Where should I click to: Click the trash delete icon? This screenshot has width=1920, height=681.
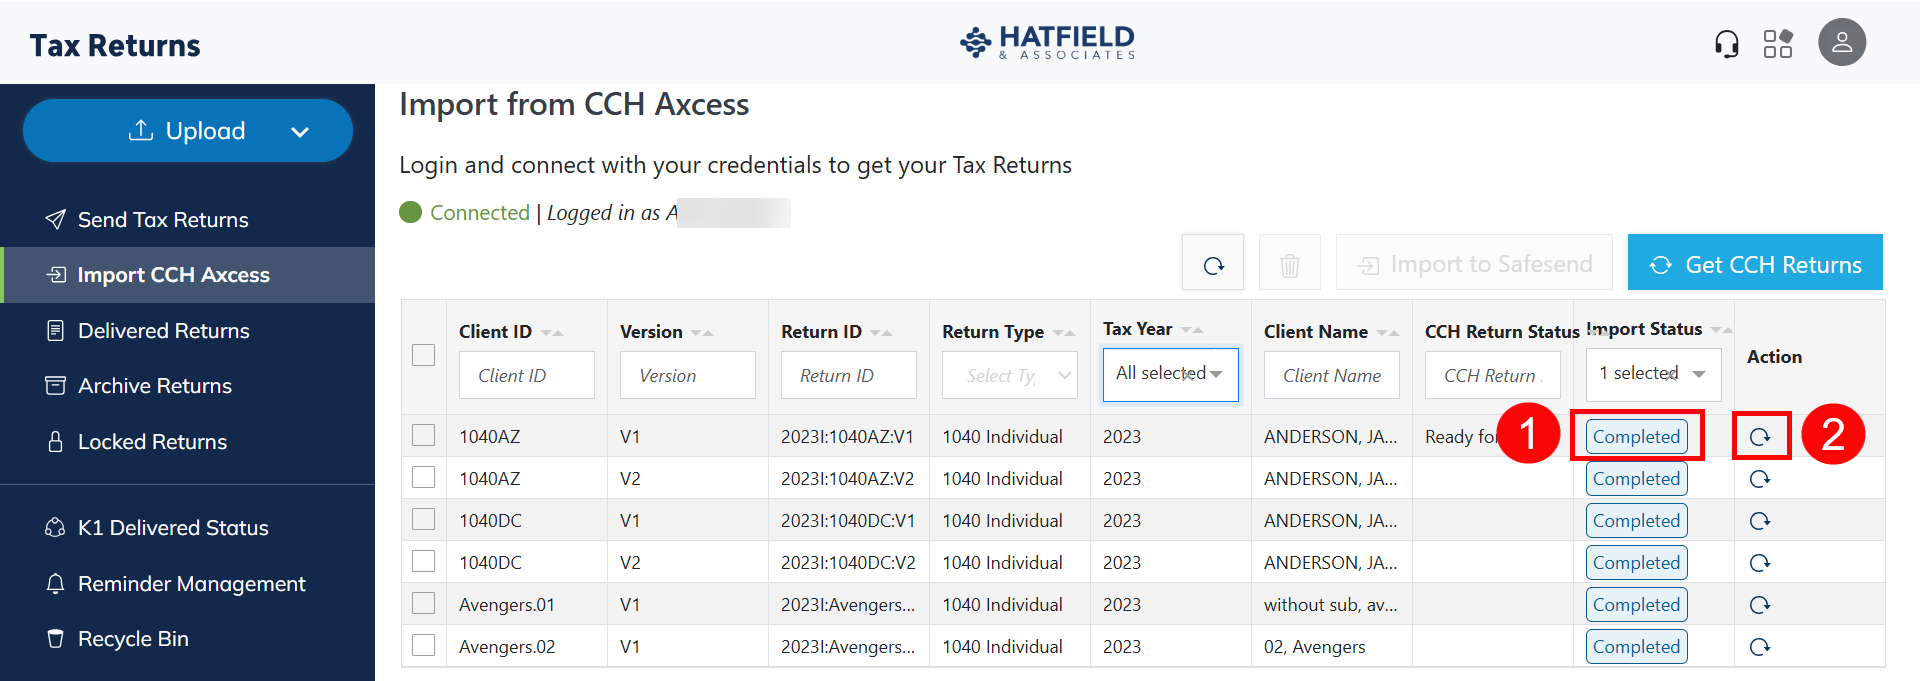tap(1290, 265)
